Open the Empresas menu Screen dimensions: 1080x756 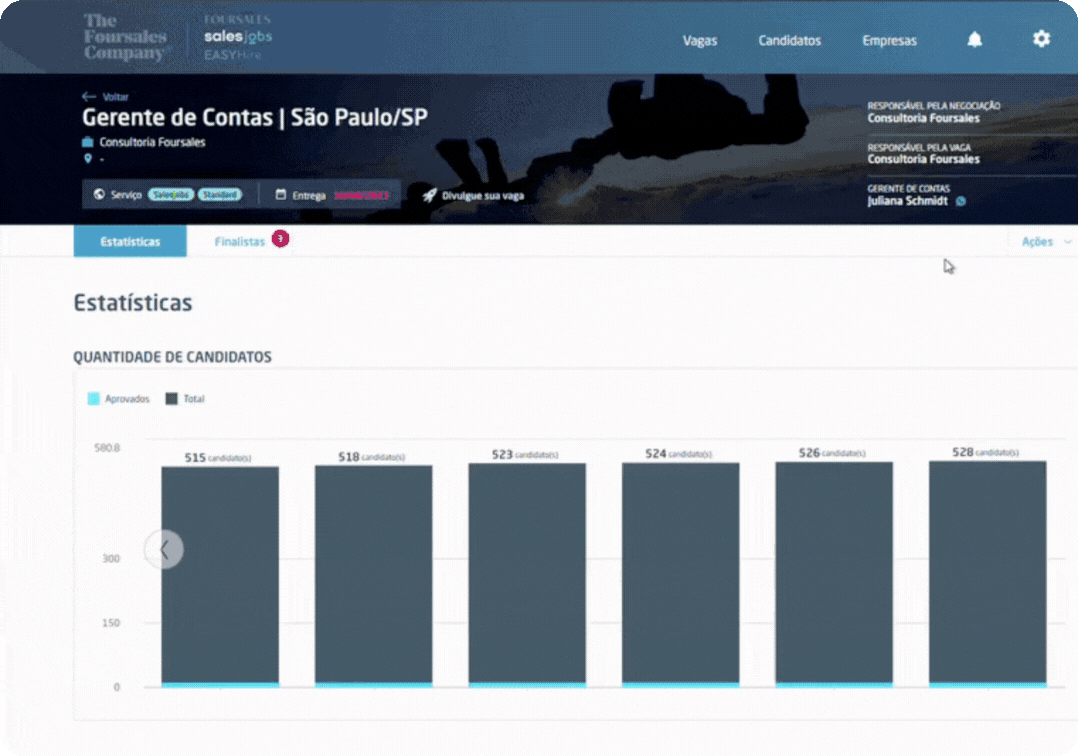tap(889, 41)
